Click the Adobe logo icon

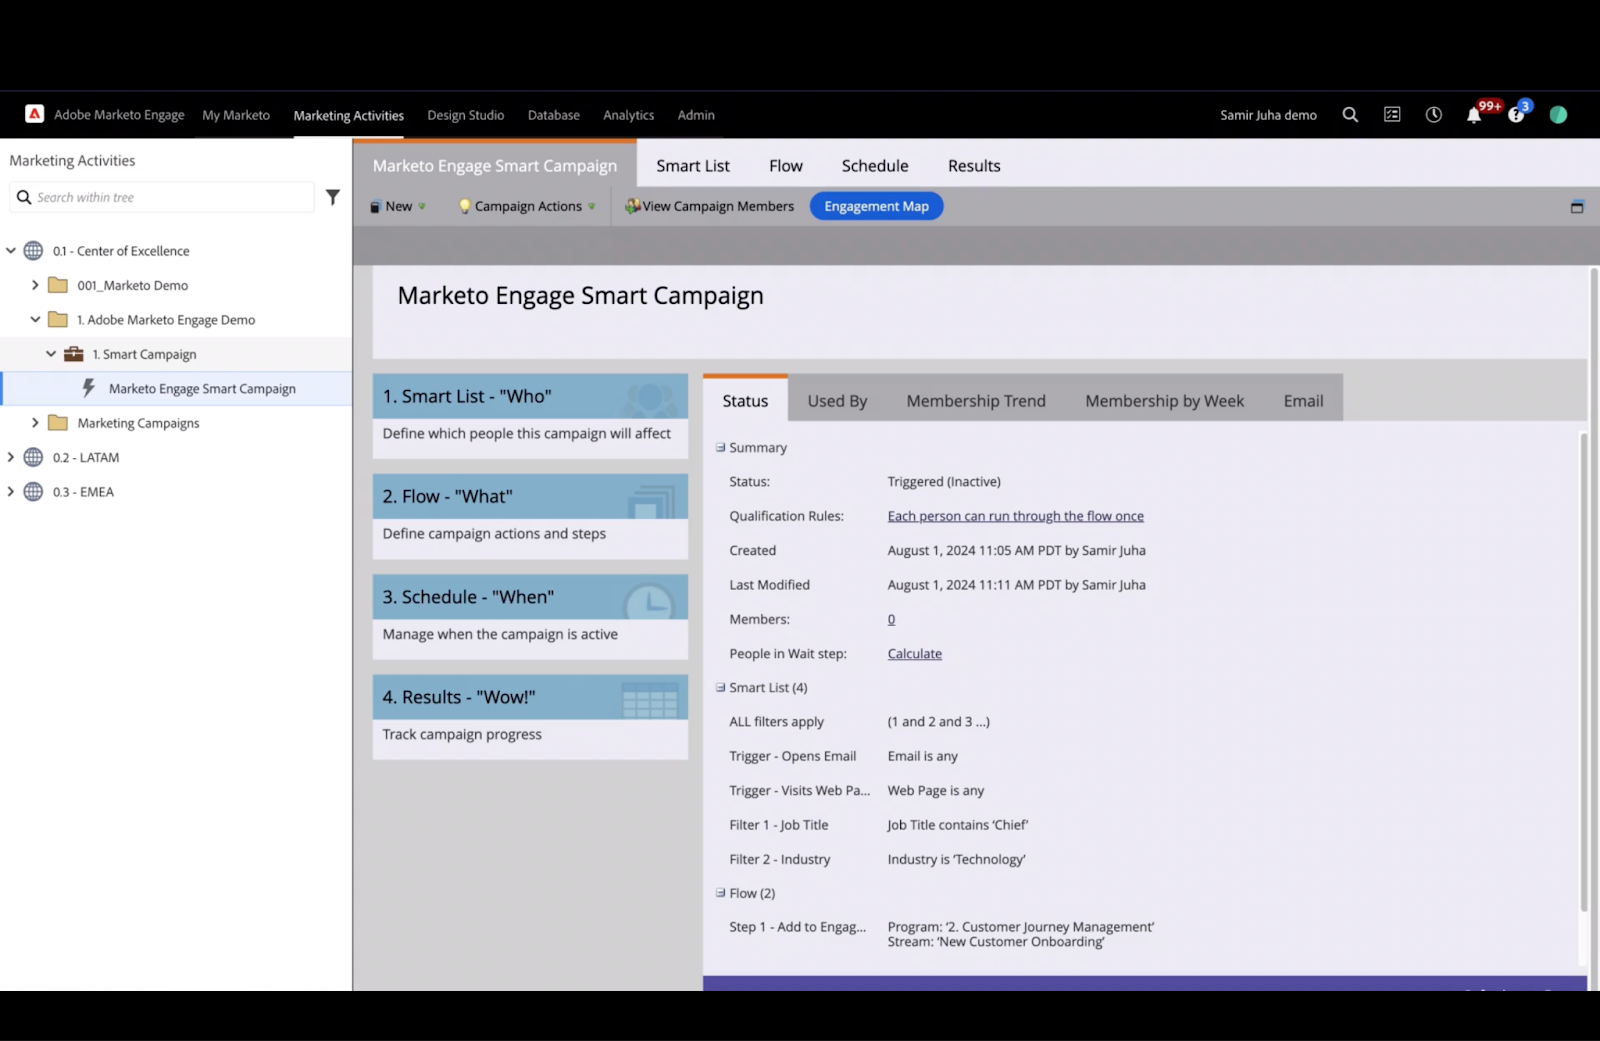(x=34, y=114)
